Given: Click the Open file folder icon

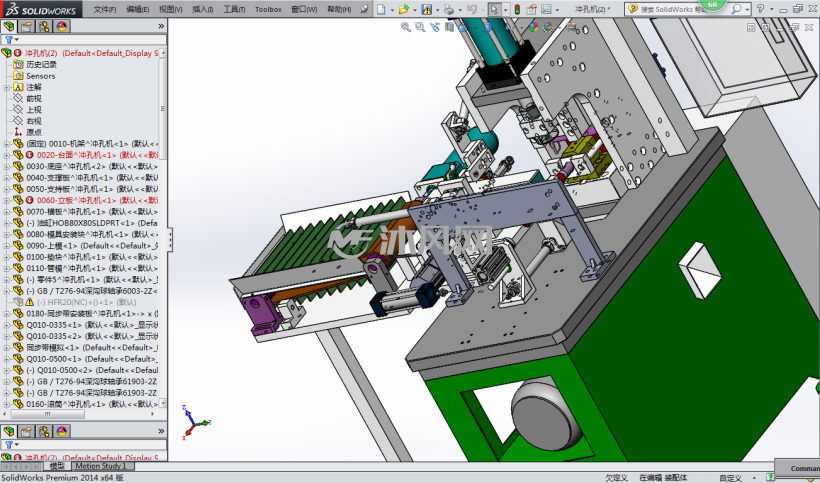Looking at the screenshot, I should pos(403,9).
